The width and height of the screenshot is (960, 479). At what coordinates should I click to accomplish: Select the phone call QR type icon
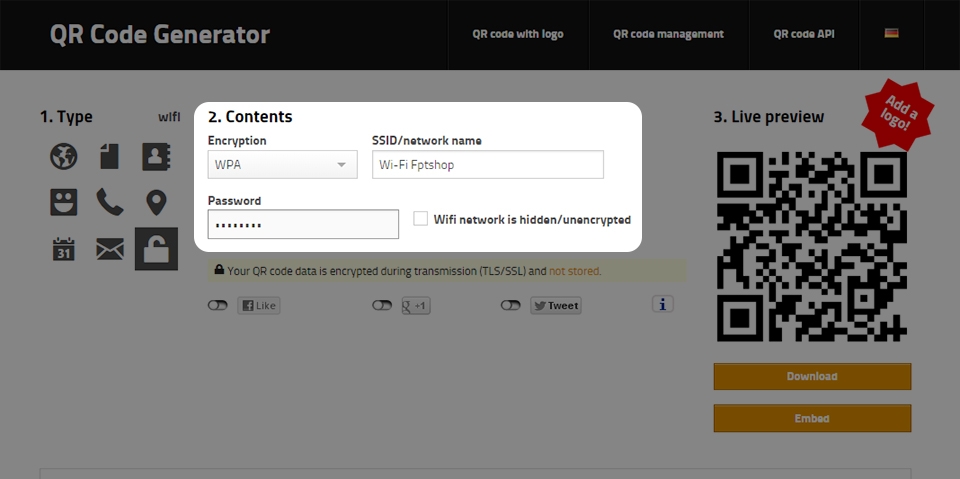point(110,202)
